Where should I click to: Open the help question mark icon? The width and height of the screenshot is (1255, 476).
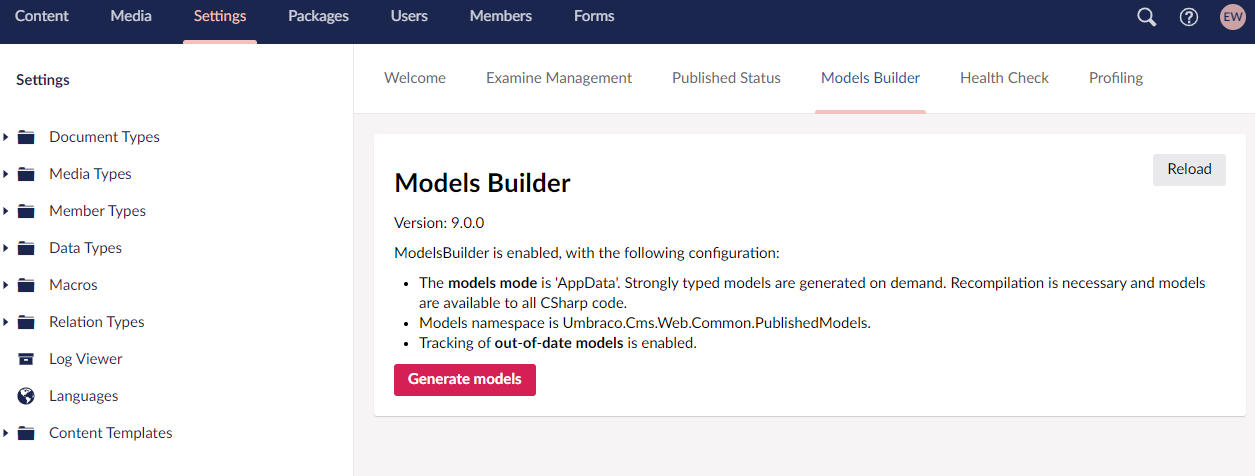pos(1189,17)
